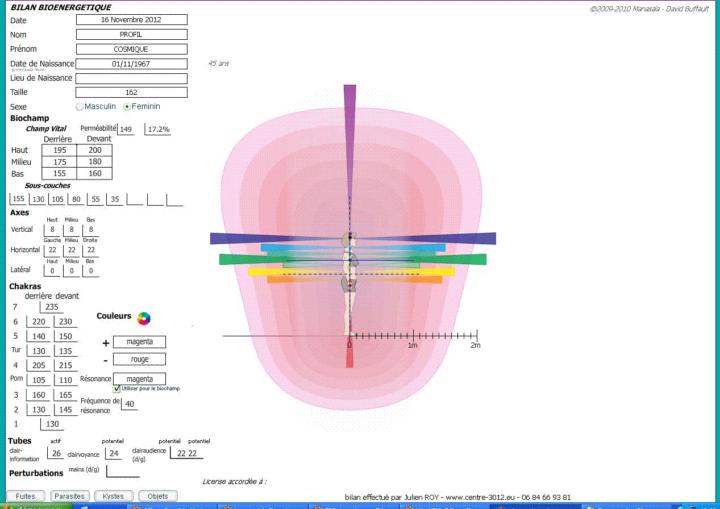Viewport: 720px width, 509px height.
Task: Select the Date de Naissance field
Action: tap(132, 64)
